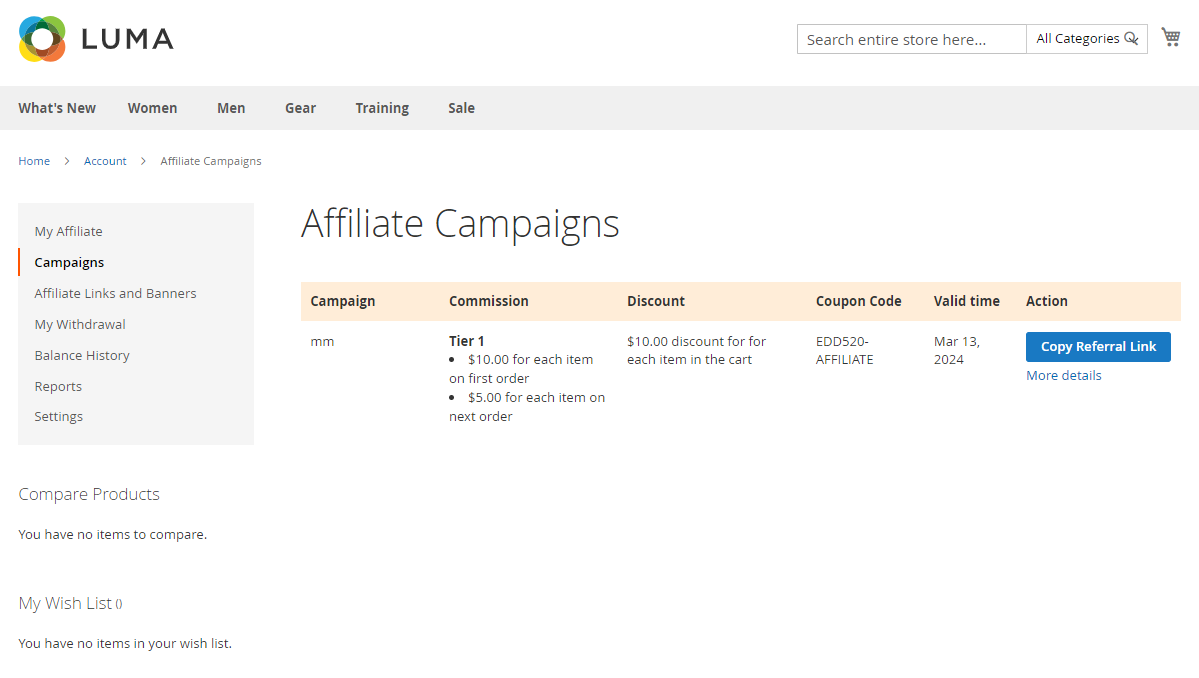Open My Affiliate in sidebar
The image size is (1199, 678).
68,231
